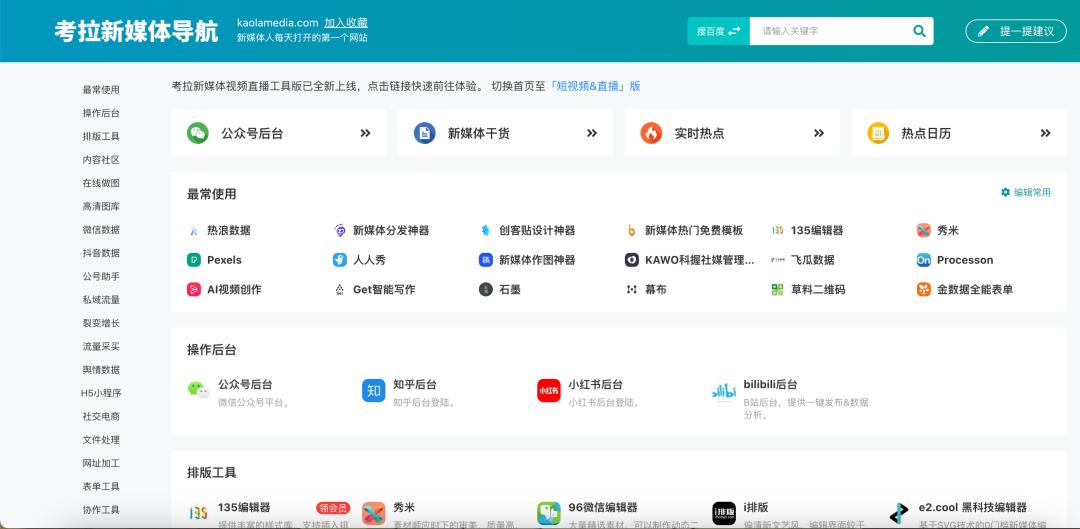The height and width of the screenshot is (529, 1080).
Task: Expand 热点日历 card double-chevron arrow
Action: (x=1045, y=133)
